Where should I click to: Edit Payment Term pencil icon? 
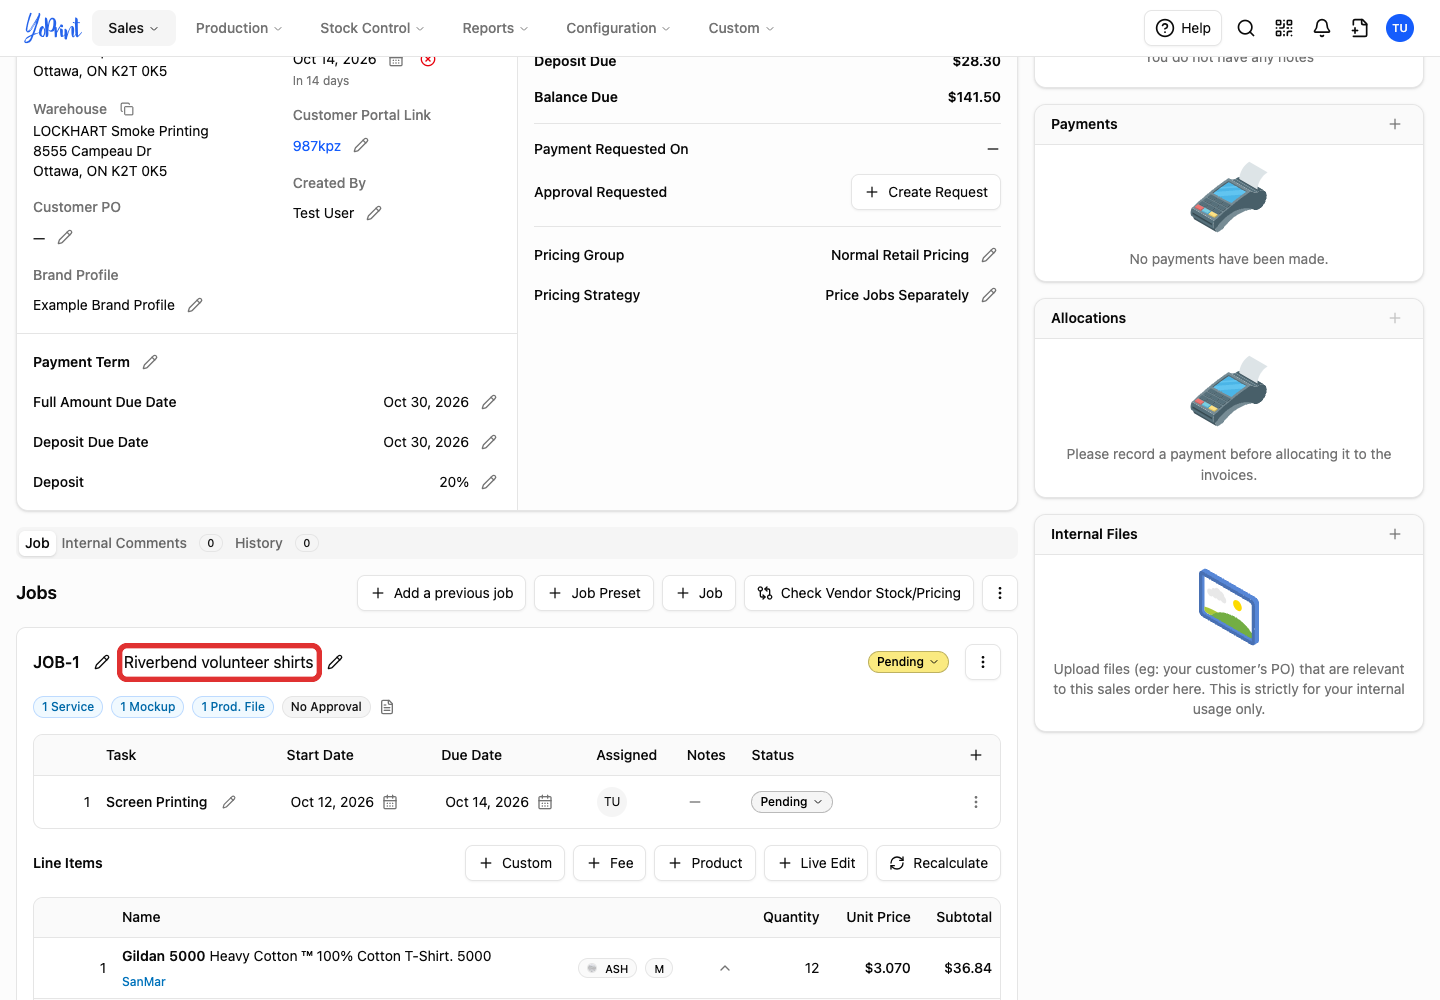click(150, 362)
